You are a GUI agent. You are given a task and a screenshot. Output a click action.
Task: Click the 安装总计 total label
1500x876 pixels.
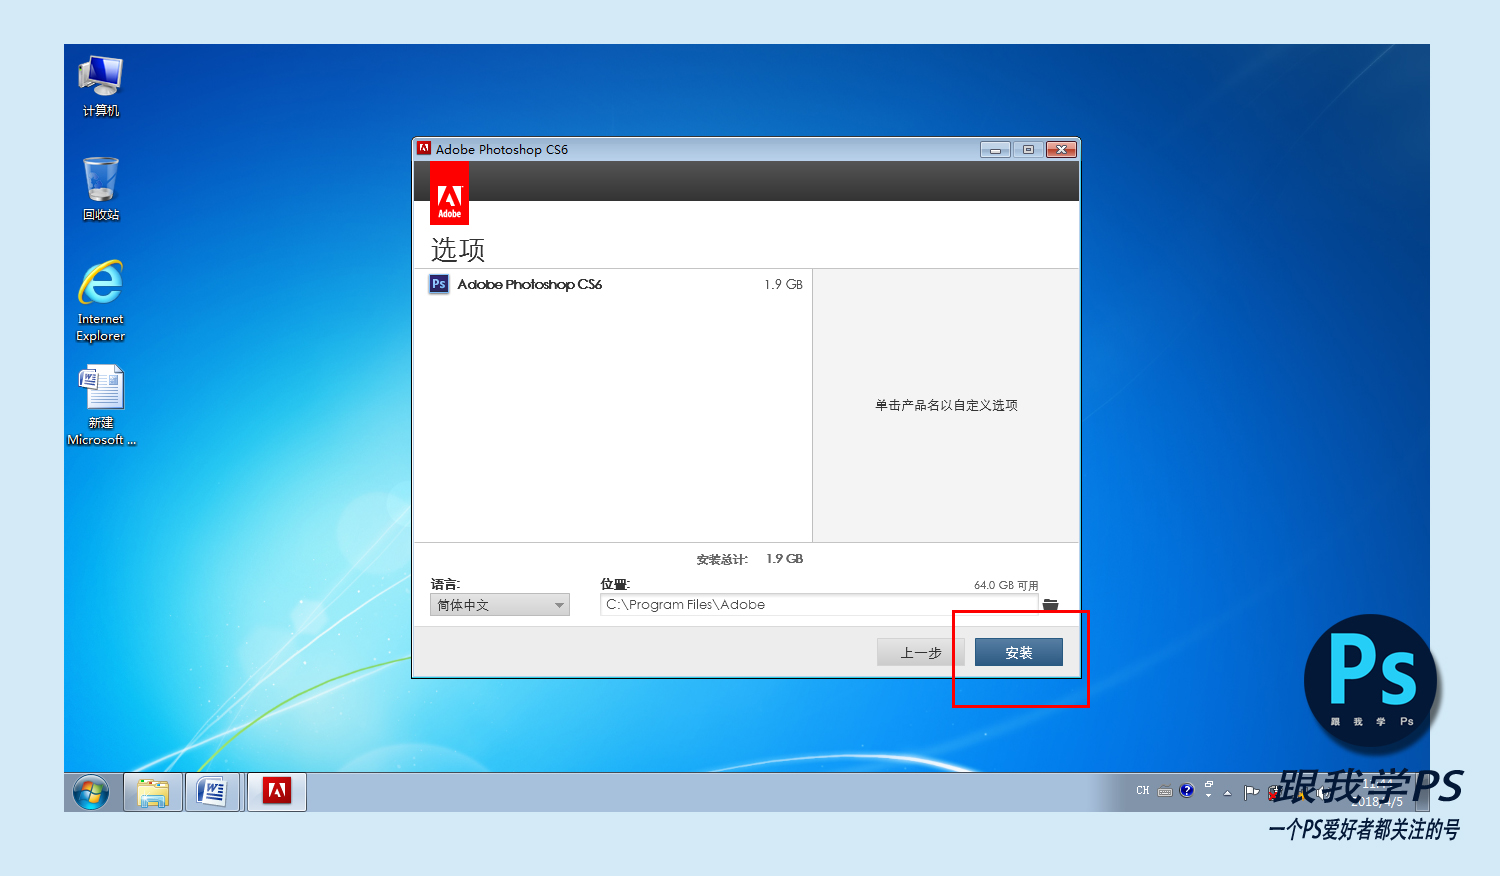722,559
